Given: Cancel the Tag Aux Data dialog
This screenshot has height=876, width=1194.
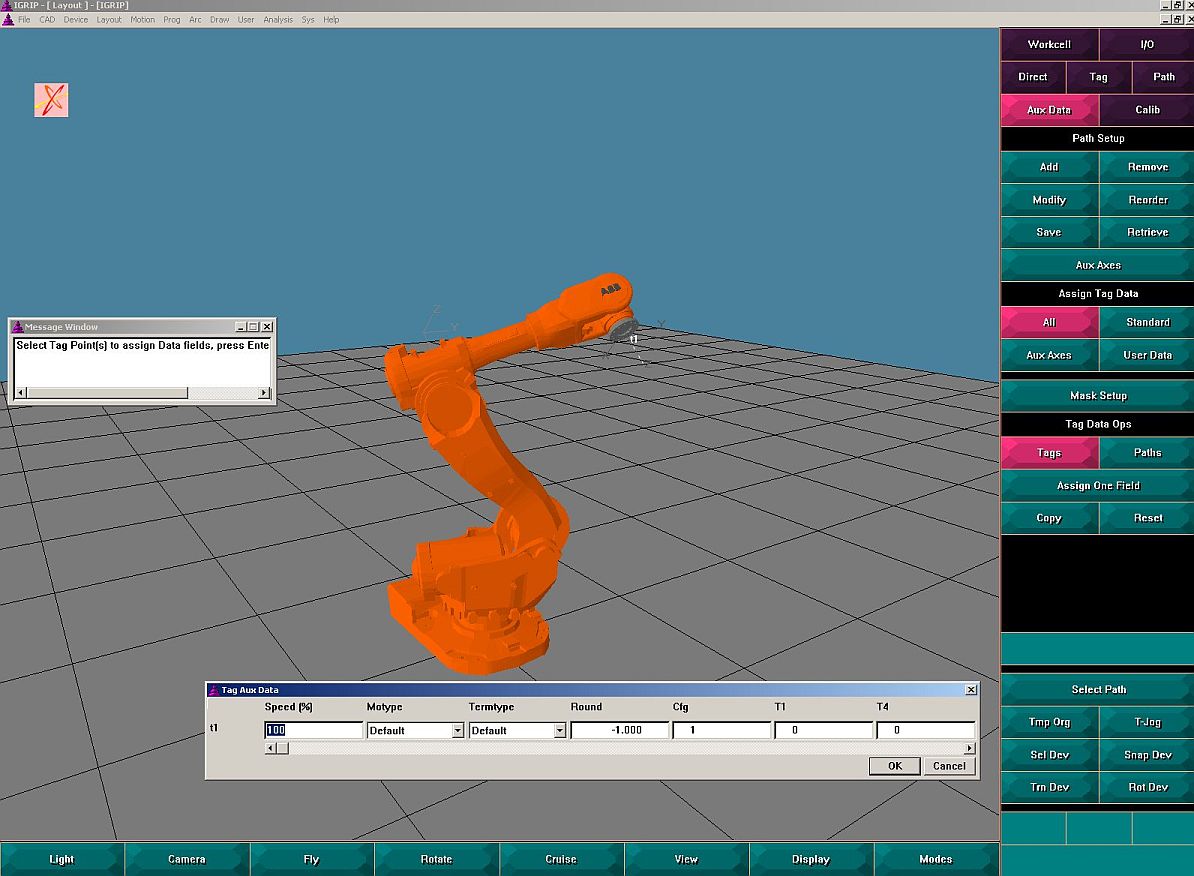Looking at the screenshot, I should [x=949, y=766].
